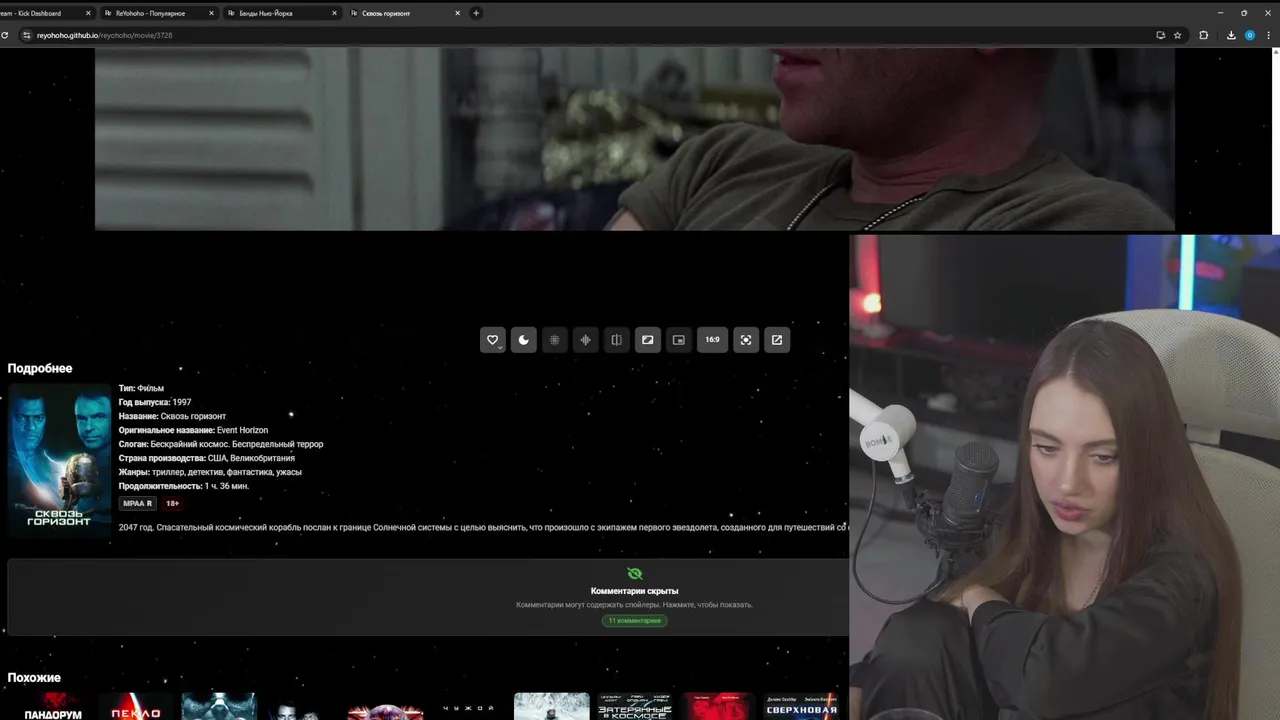1280x720 pixels.
Task: Click the Event Horizon original title
Action: click(x=242, y=430)
